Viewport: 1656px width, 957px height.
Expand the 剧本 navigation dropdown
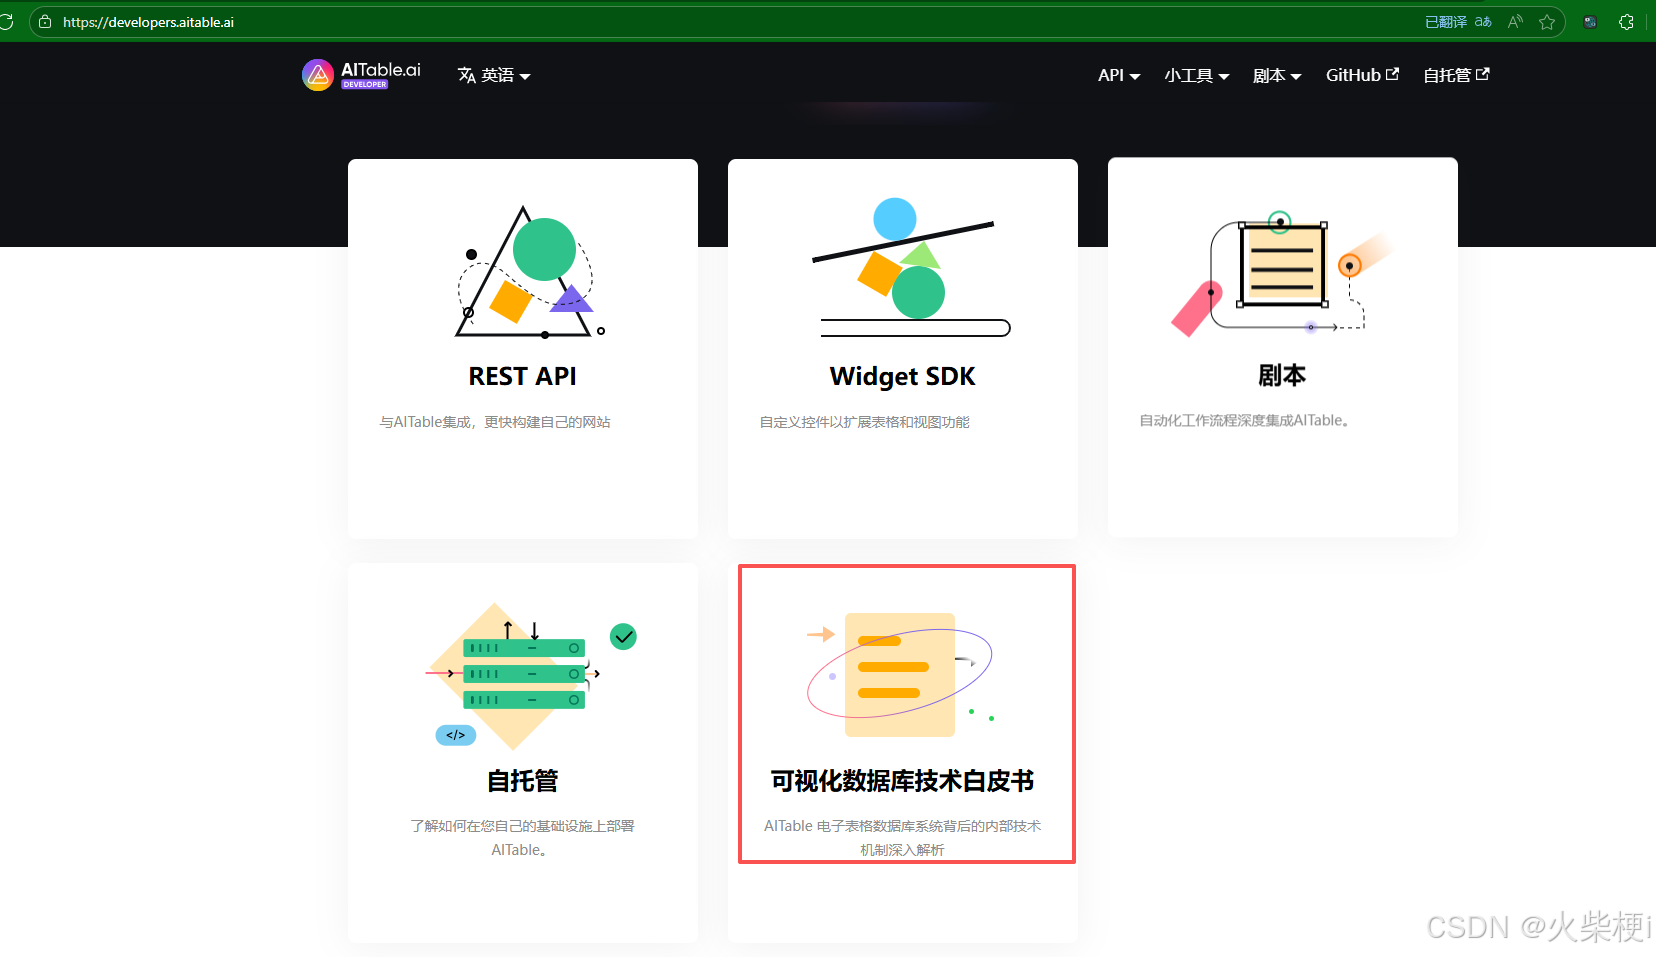point(1276,75)
